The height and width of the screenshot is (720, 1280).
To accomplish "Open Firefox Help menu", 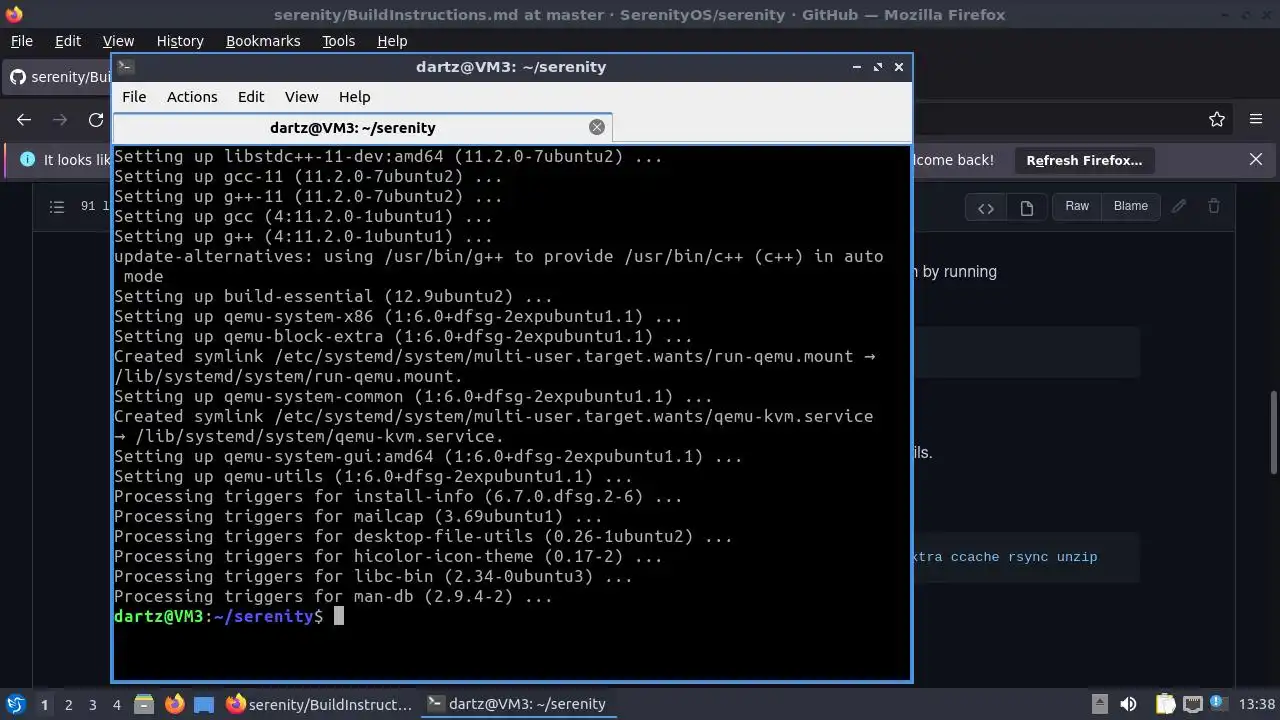I will [392, 41].
